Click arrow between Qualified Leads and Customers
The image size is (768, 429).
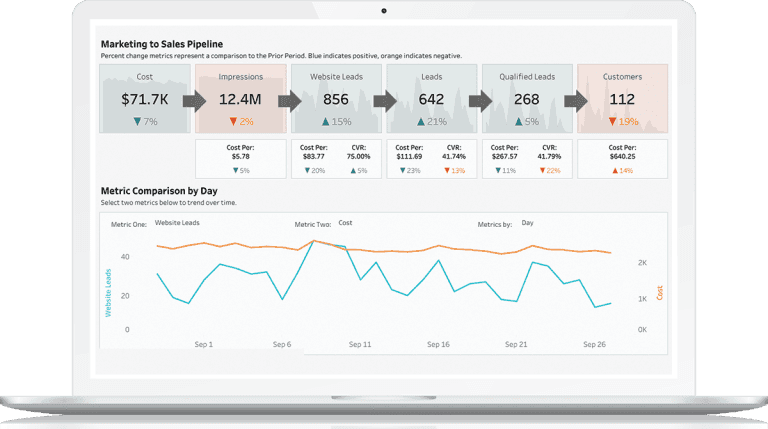pos(576,101)
